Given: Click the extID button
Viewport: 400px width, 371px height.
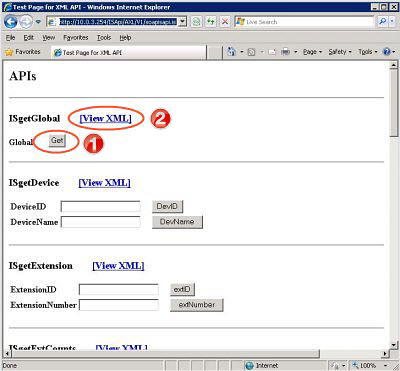Looking at the screenshot, I should (x=182, y=289).
